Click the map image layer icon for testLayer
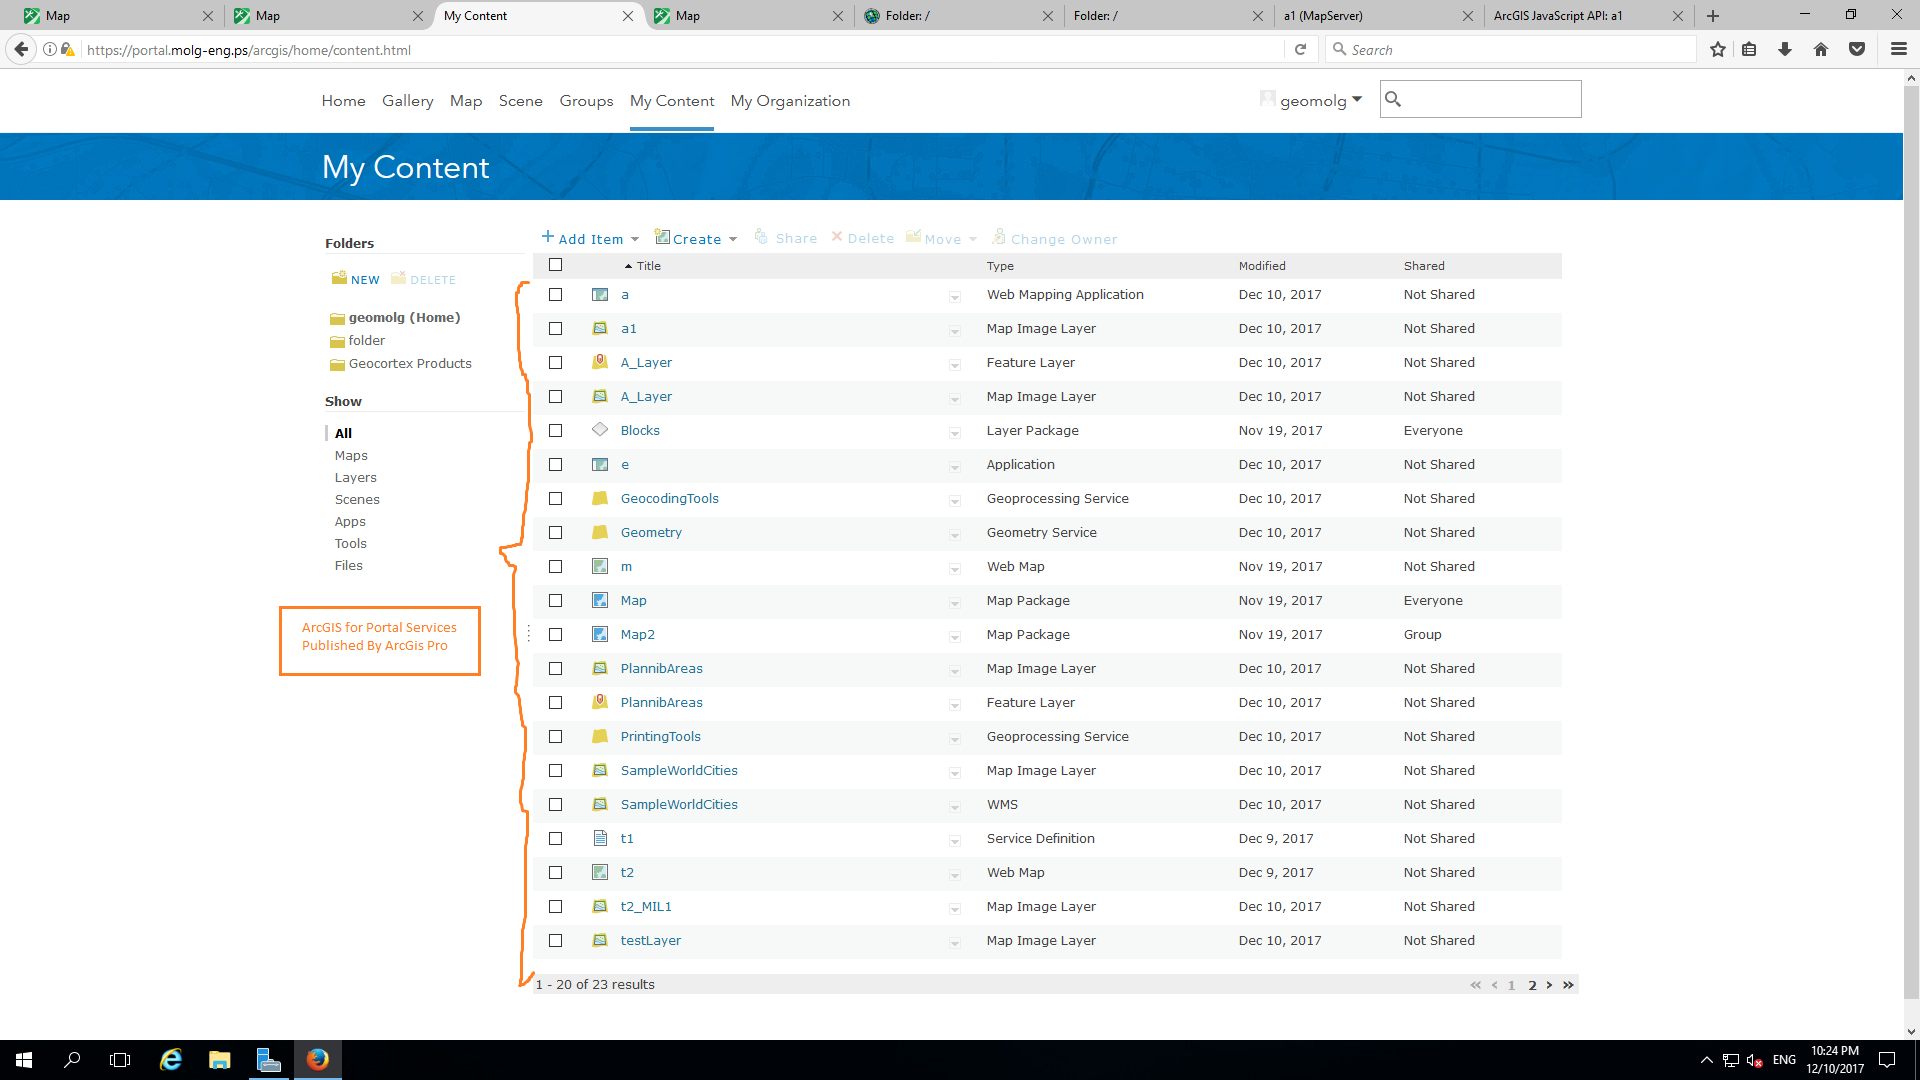This screenshot has height=1080, width=1920. (x=600, y=941)
